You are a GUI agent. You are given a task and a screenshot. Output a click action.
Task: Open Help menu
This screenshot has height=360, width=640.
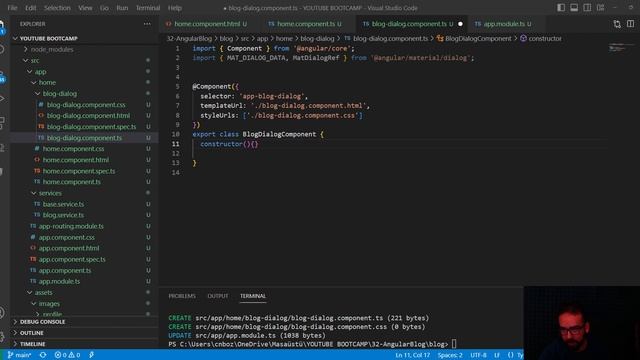[175, 8]
